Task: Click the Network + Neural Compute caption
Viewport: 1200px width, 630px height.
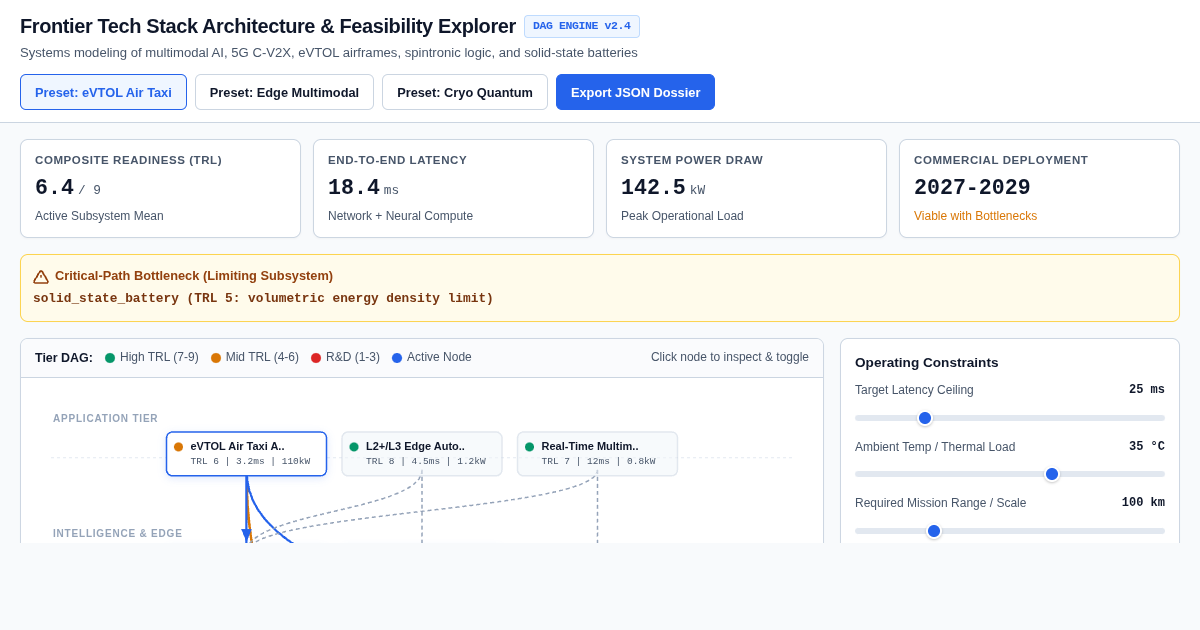Action: click(x=400, y=216)
